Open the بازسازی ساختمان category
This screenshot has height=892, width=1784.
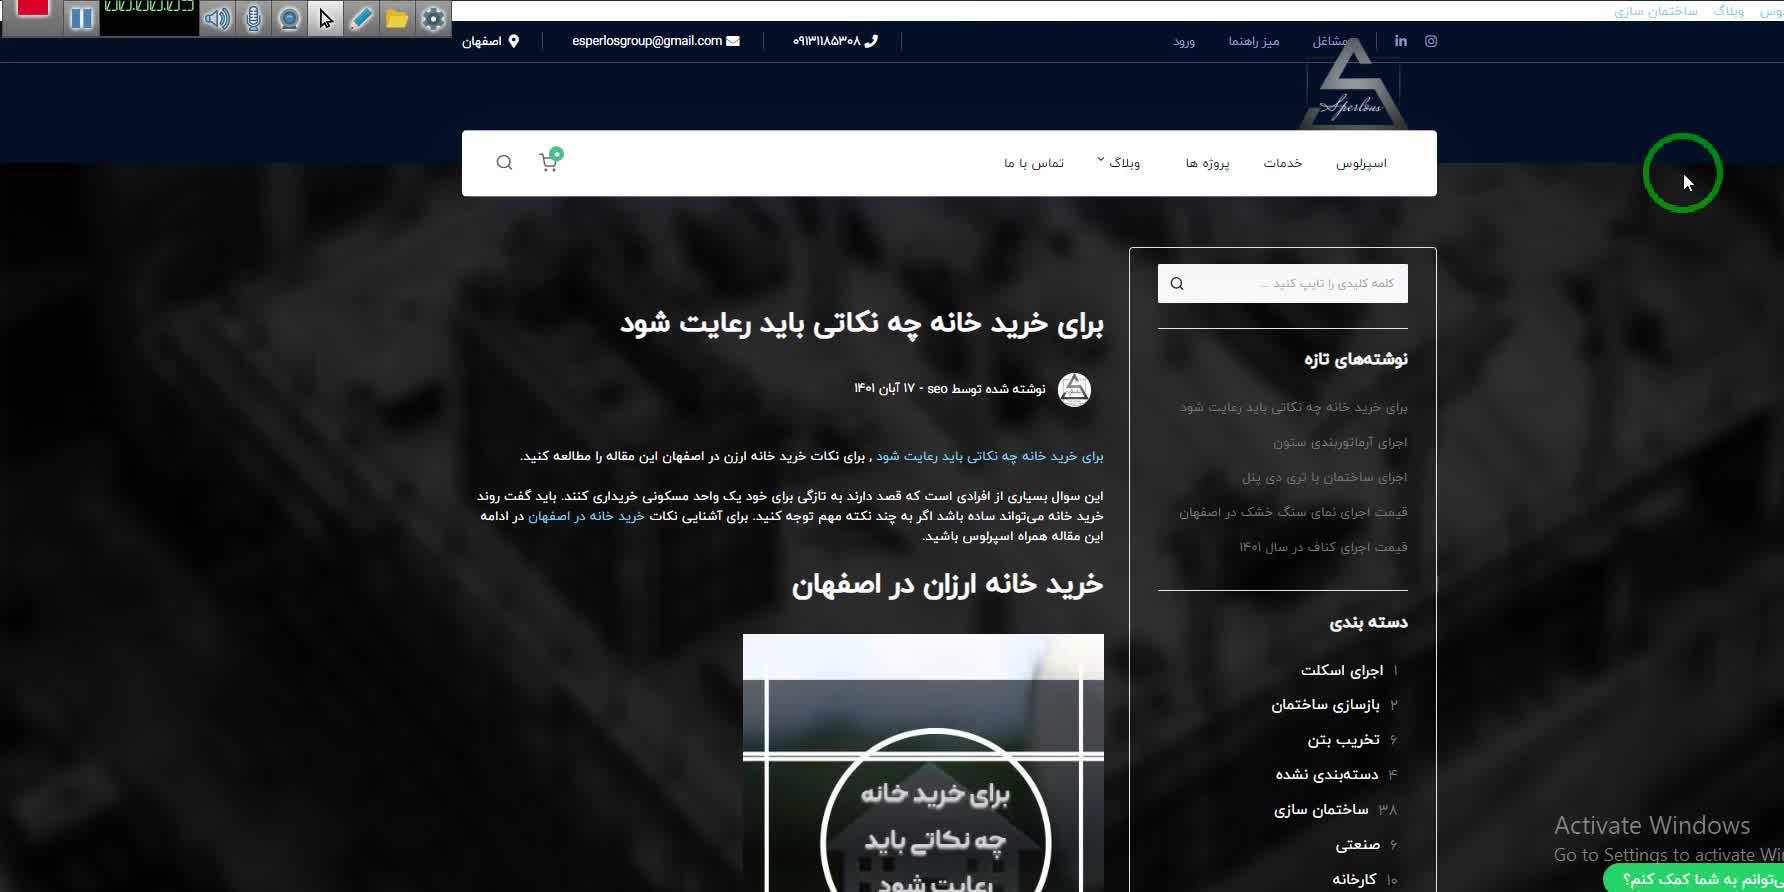pyautogui.click(x=1326, y=705)
